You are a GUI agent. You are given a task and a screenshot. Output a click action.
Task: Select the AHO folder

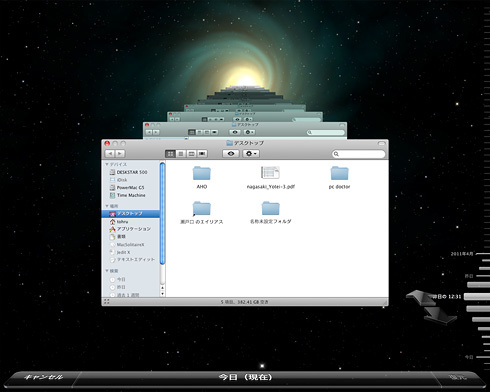click(202, 178)
